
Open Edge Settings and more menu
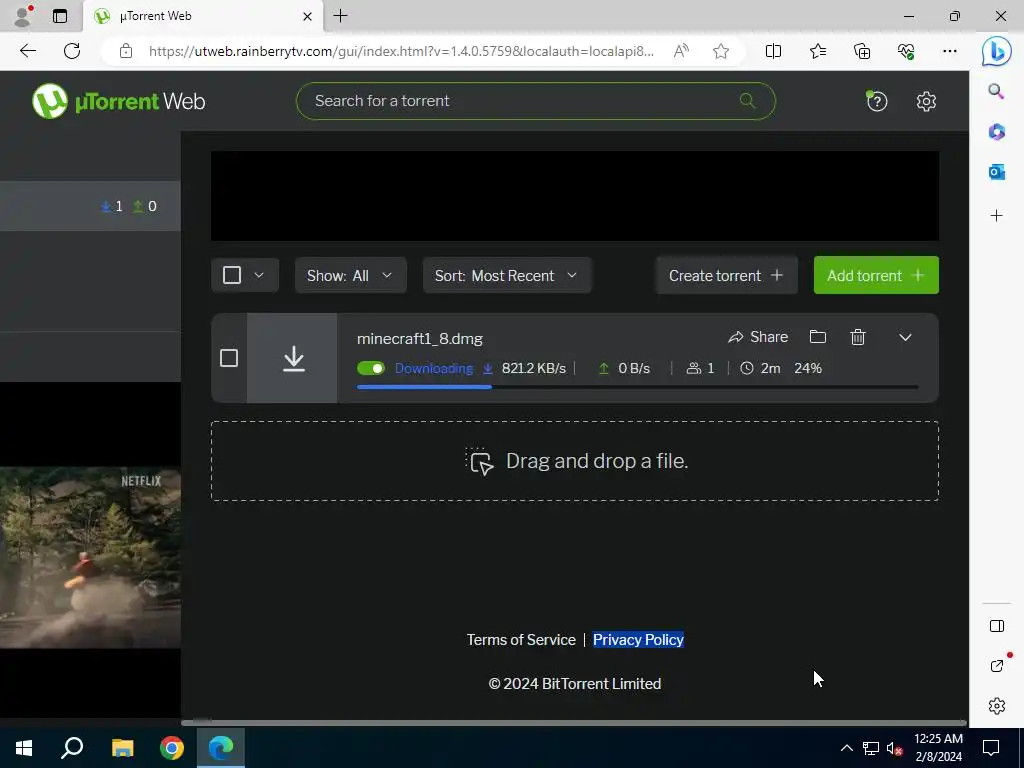coord(950,51)
